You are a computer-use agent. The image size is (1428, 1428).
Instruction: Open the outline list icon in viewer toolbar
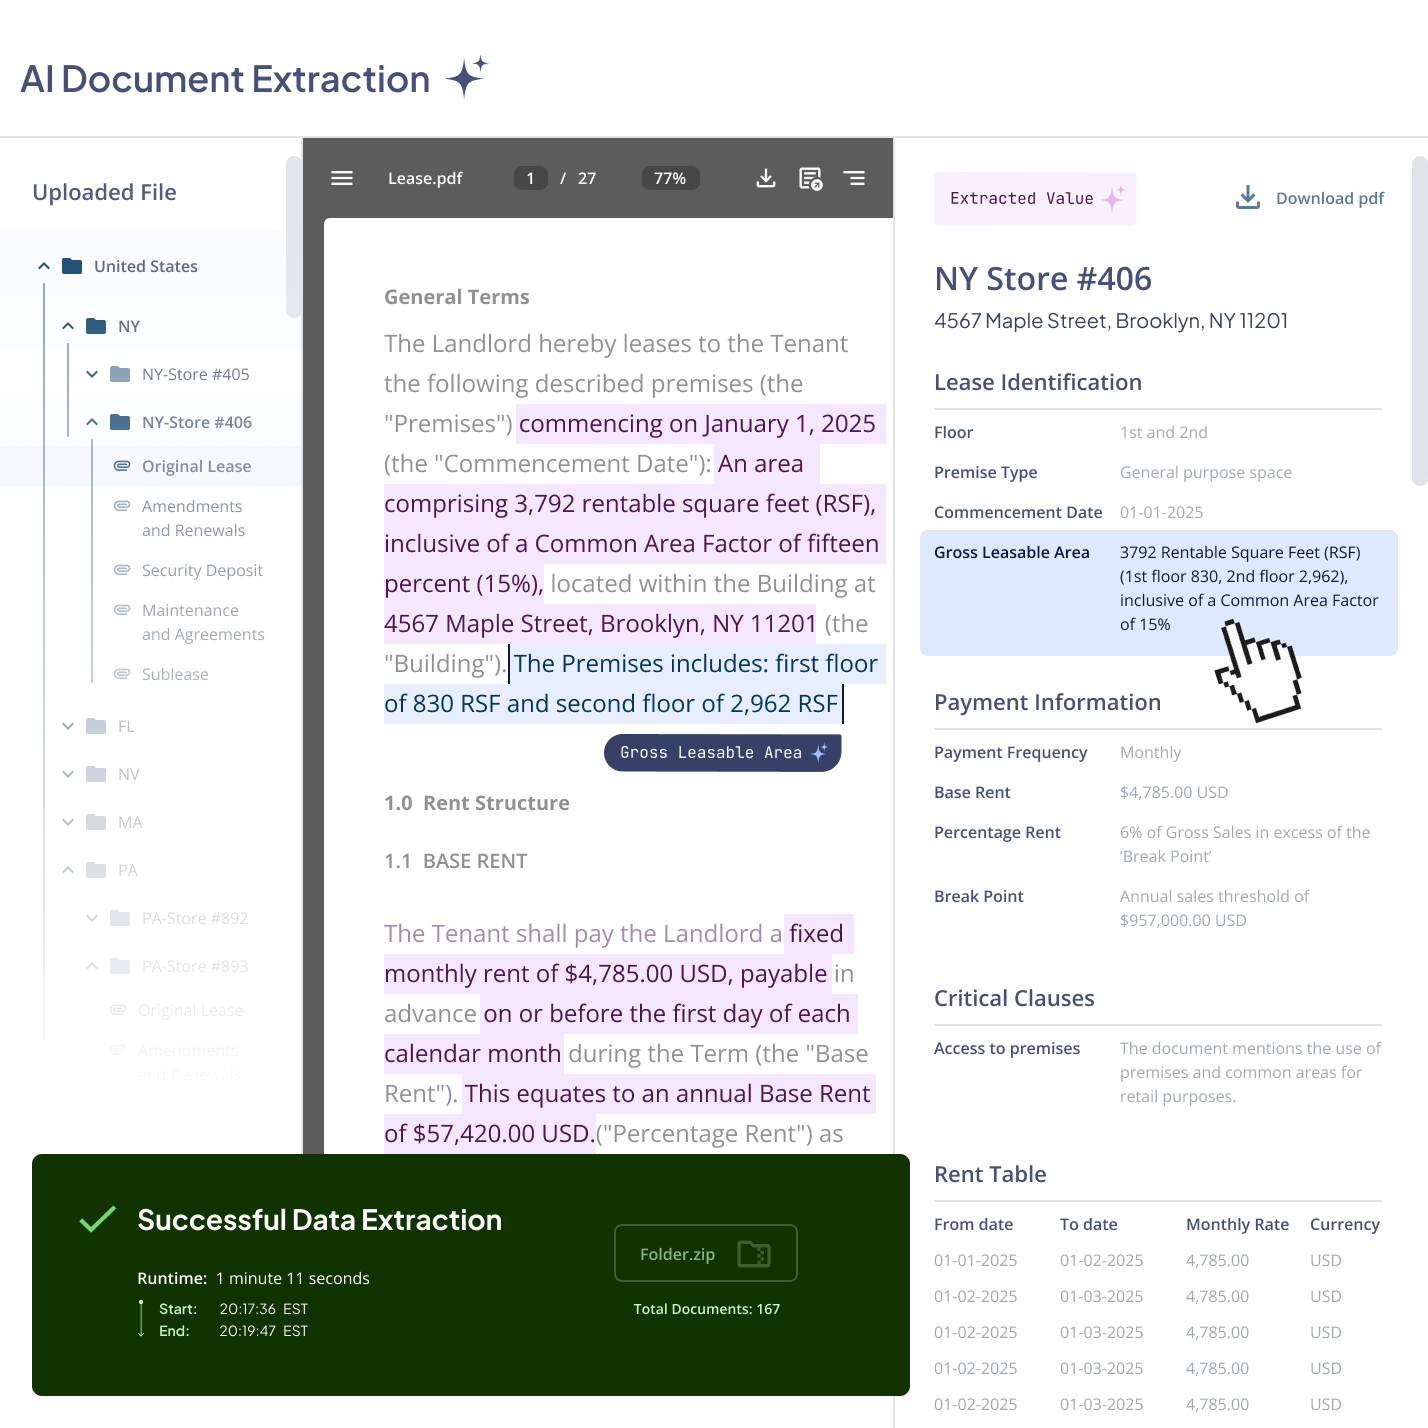point(854,178)
